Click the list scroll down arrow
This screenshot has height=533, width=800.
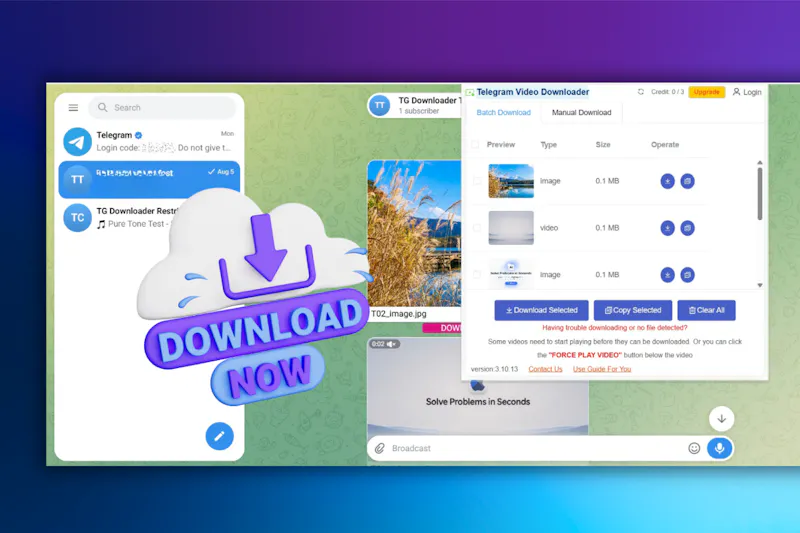(x=760, y=285)
